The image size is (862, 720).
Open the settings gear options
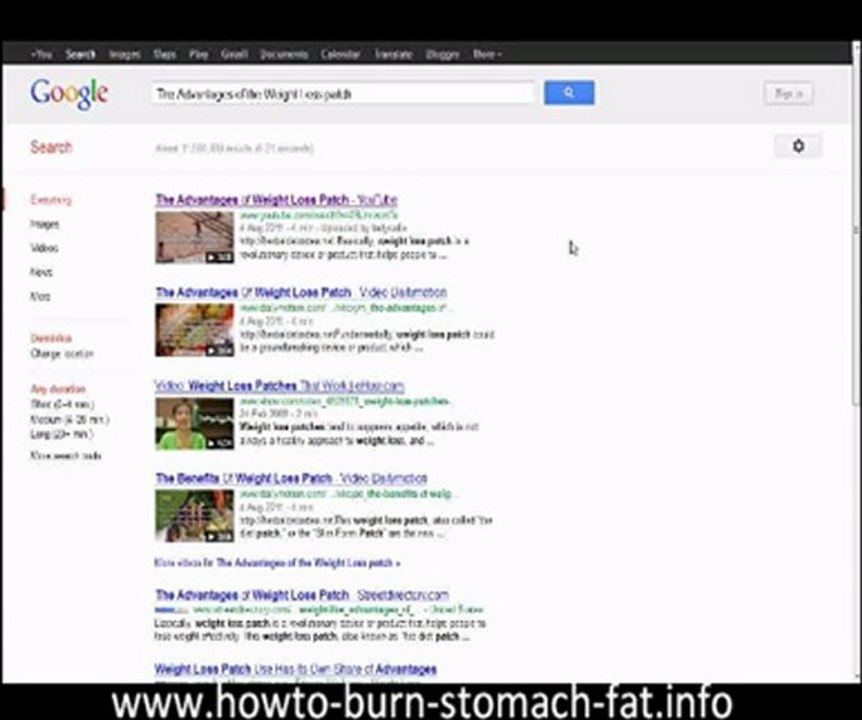[798, 146]
